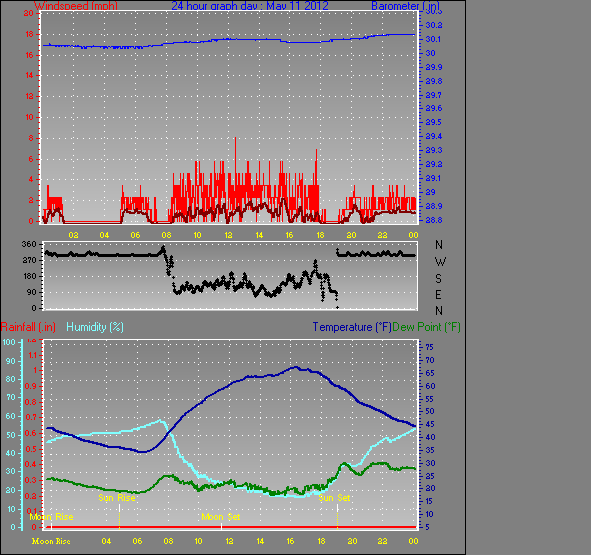Click the '65' temperature axis value
591x555 pixels.
click(x=430, y=373)
